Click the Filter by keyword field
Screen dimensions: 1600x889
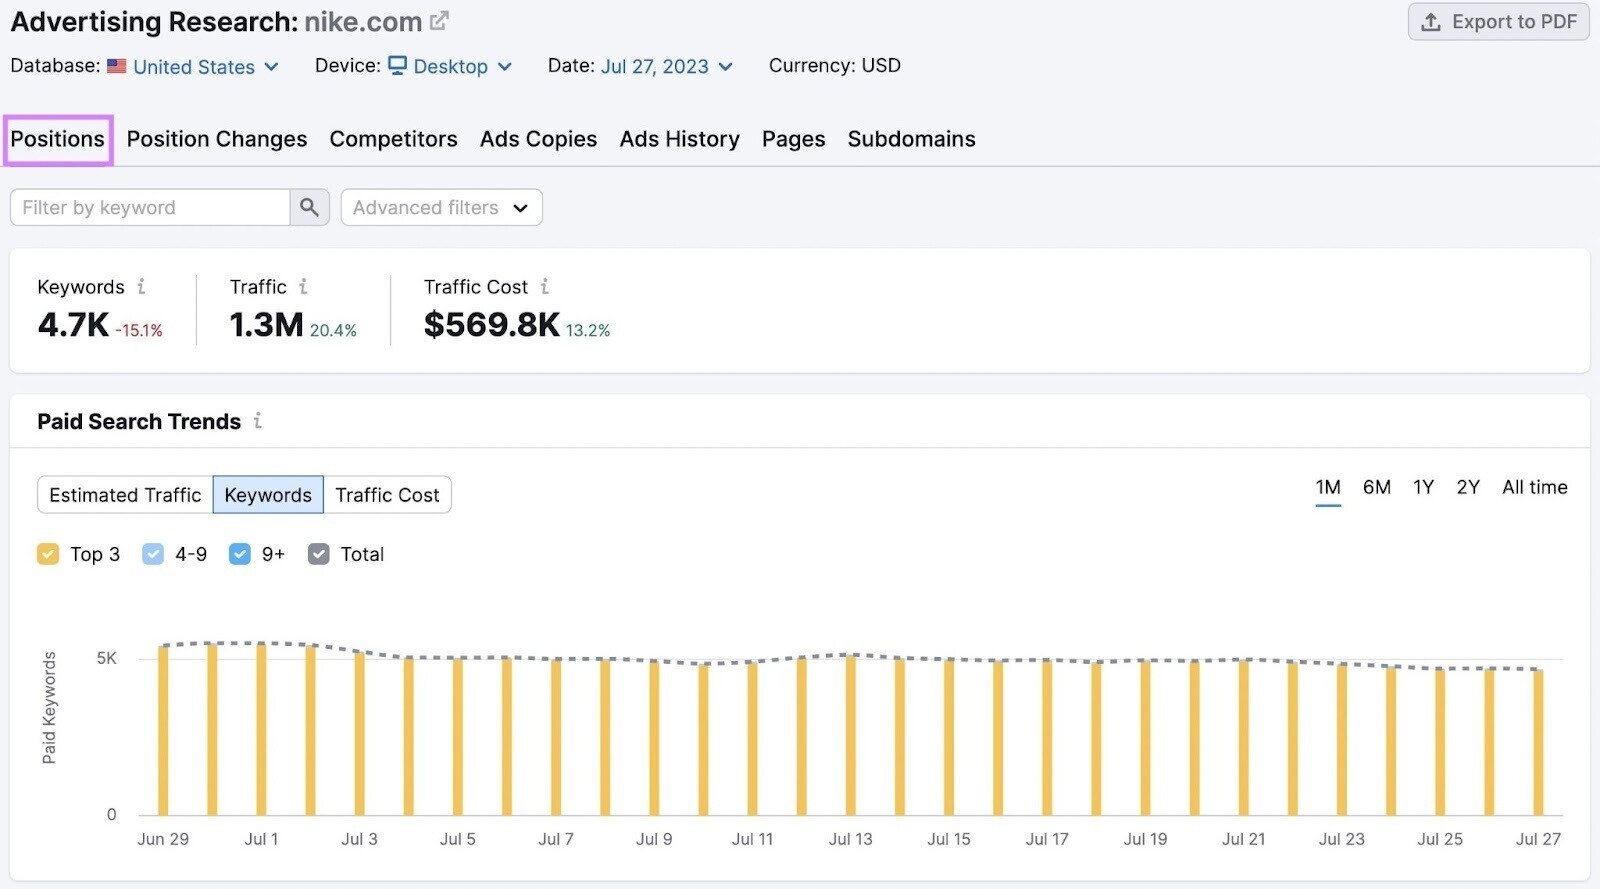pos(150,207)
